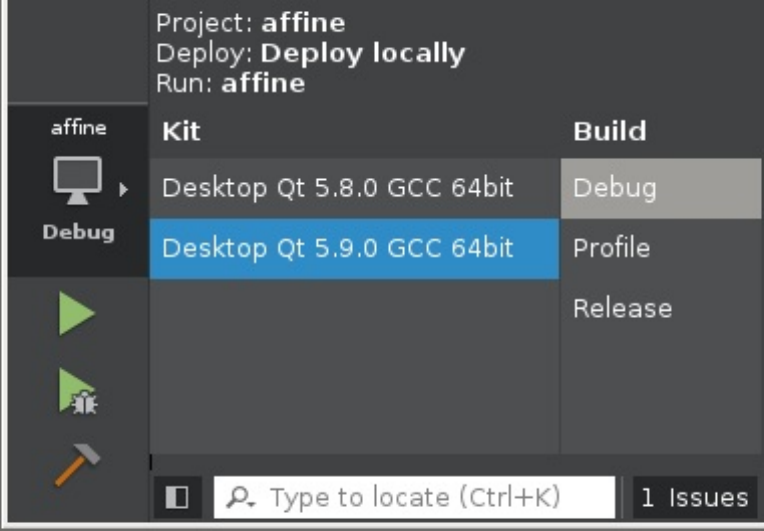Screen dimensions: 764x531
Task: Click the 'affine' label above the monitor
Action: 78,128
